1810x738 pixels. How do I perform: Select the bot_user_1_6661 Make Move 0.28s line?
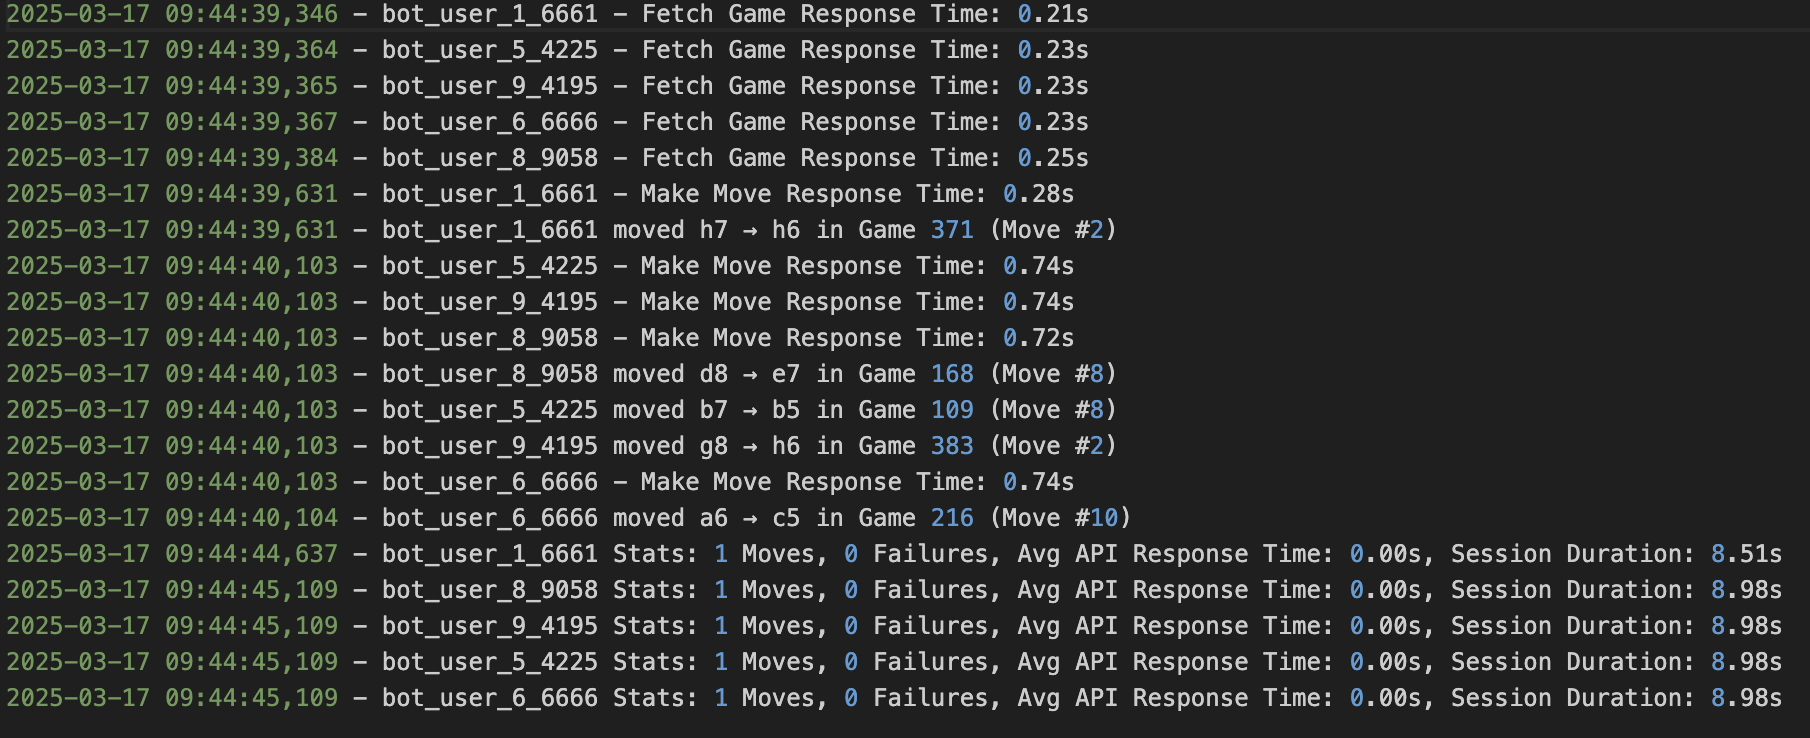pyautogui.click(x=541, y=194)
